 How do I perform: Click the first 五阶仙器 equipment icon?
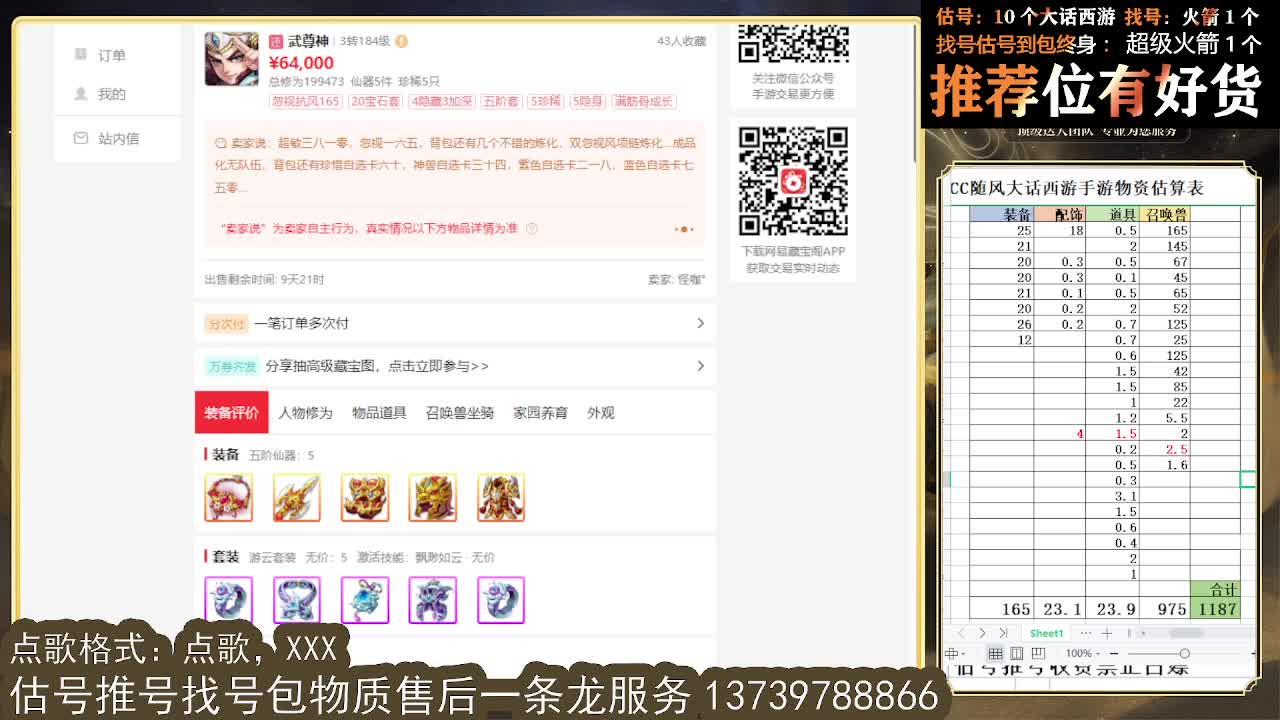pos(229,497)
